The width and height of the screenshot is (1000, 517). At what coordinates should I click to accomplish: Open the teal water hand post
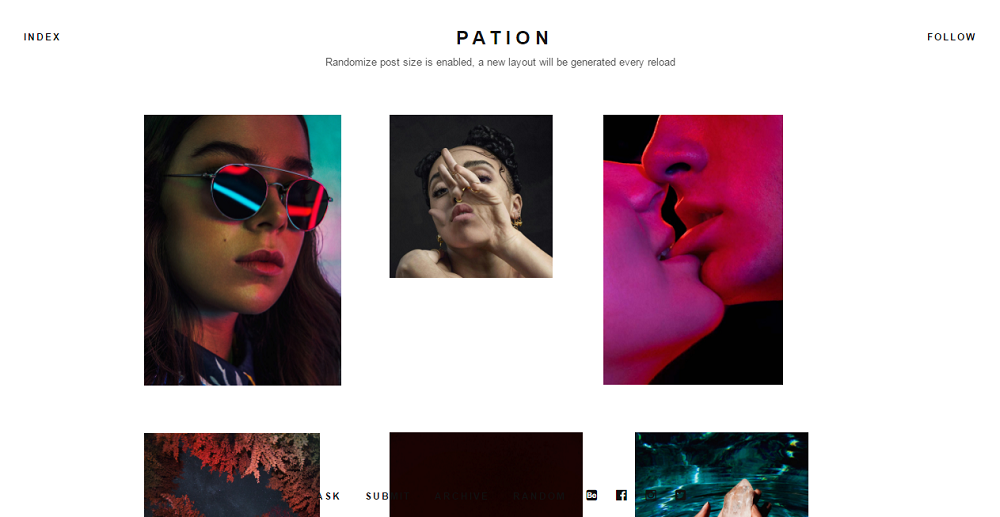[721, 475]
